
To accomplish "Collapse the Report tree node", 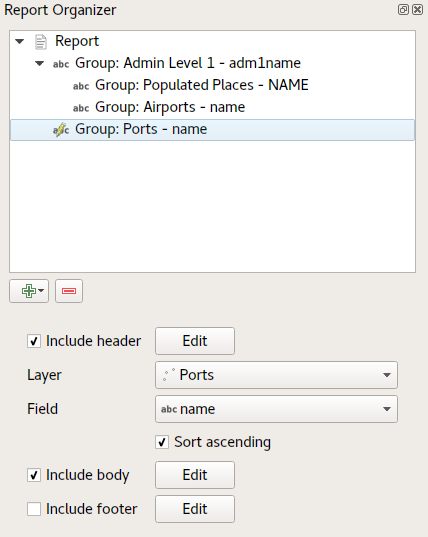I will 20,41.
